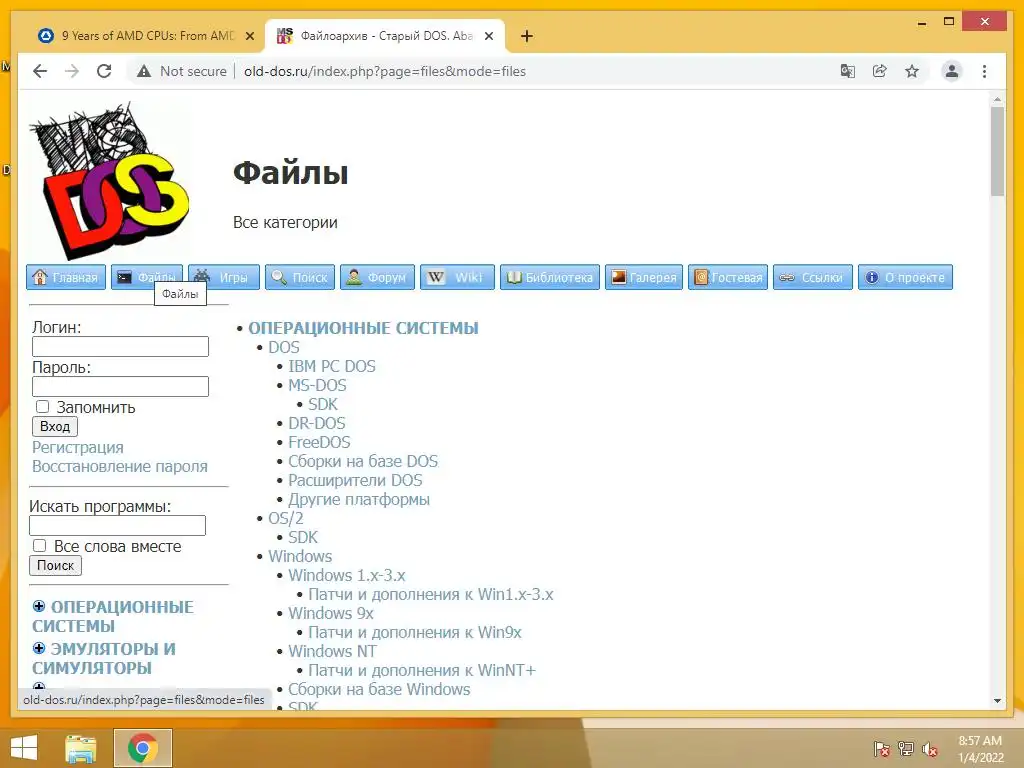Screen dimensions: 1024x768
Task: Click the Вход login button
Action: click(x=55, y=426)
